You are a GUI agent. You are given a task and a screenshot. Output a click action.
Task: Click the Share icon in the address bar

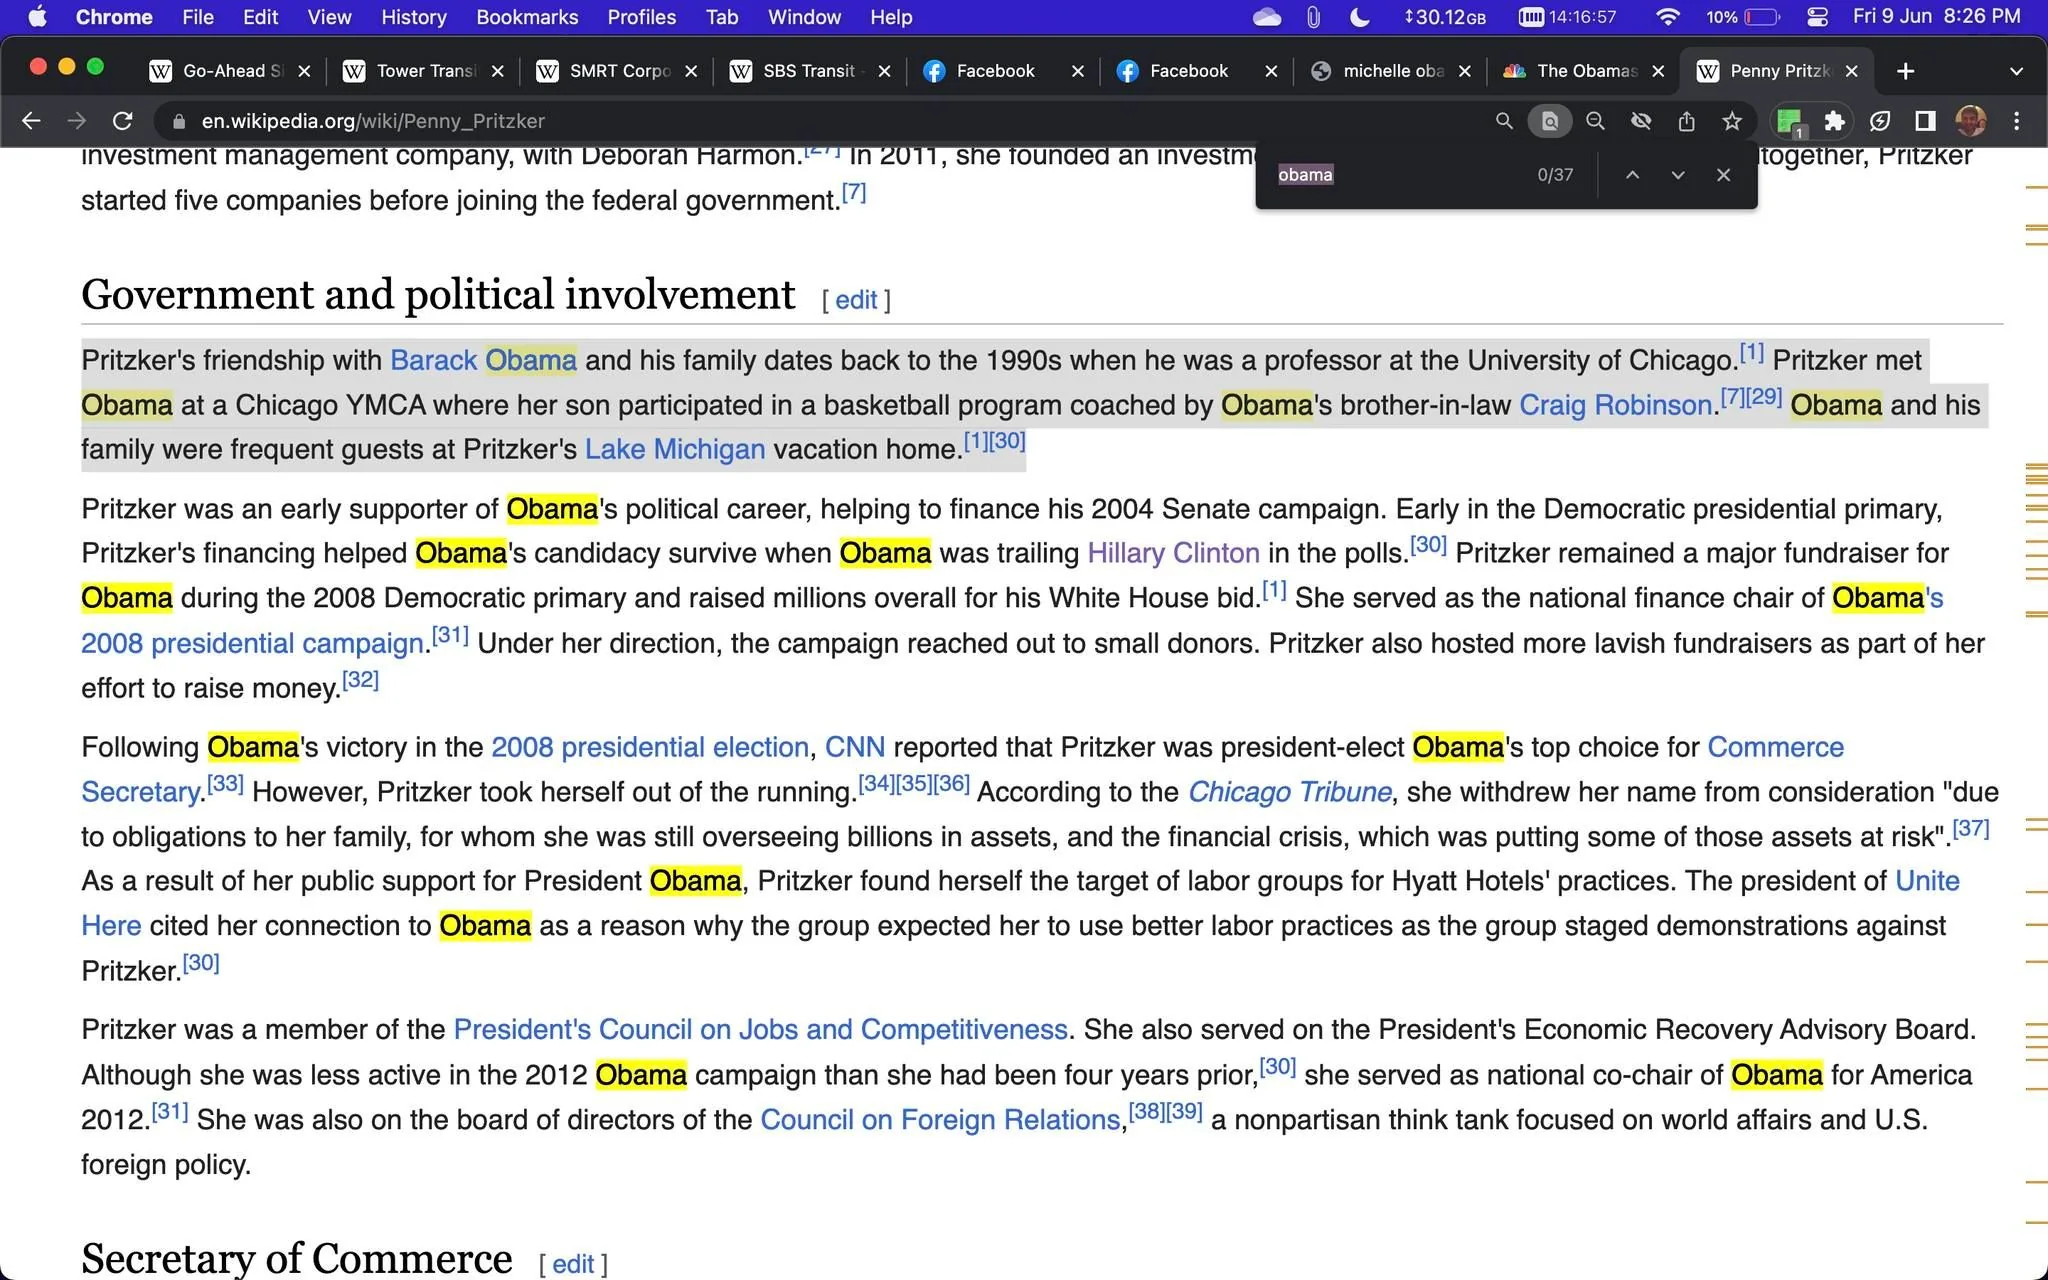click(1686, 121)
